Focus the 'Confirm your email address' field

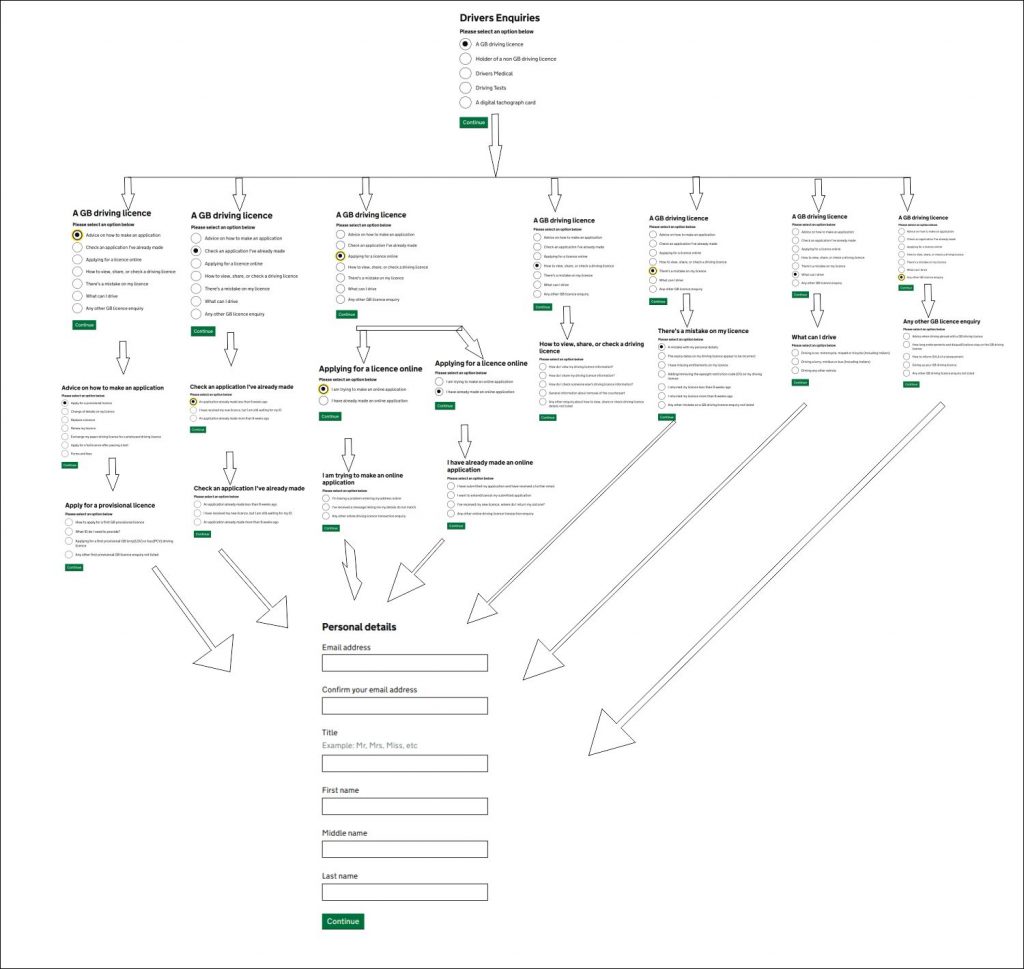[404, 706]
